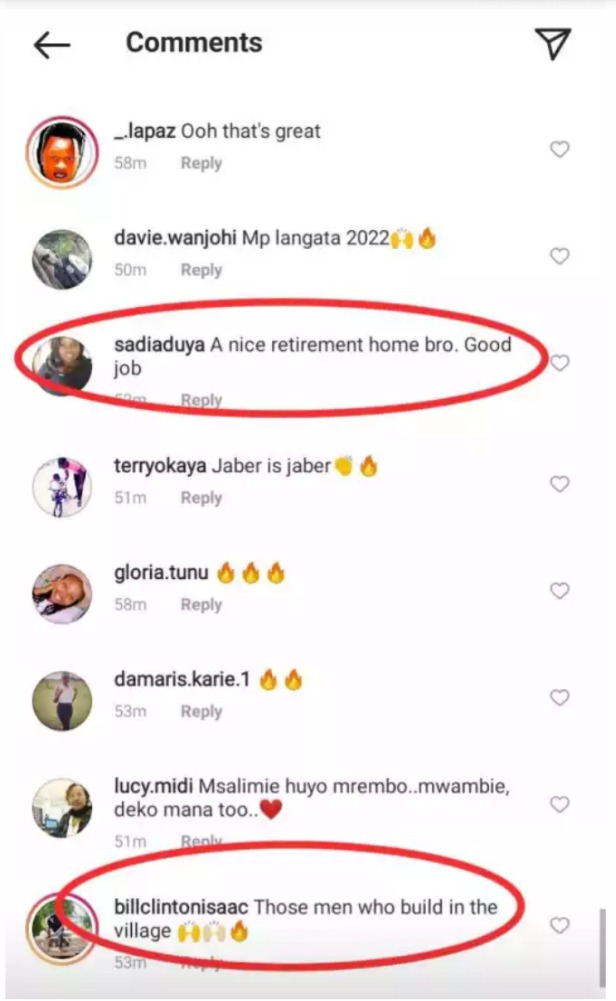Like _.lapaz's comment with heart
The image size is (616, 1001).
559,149
